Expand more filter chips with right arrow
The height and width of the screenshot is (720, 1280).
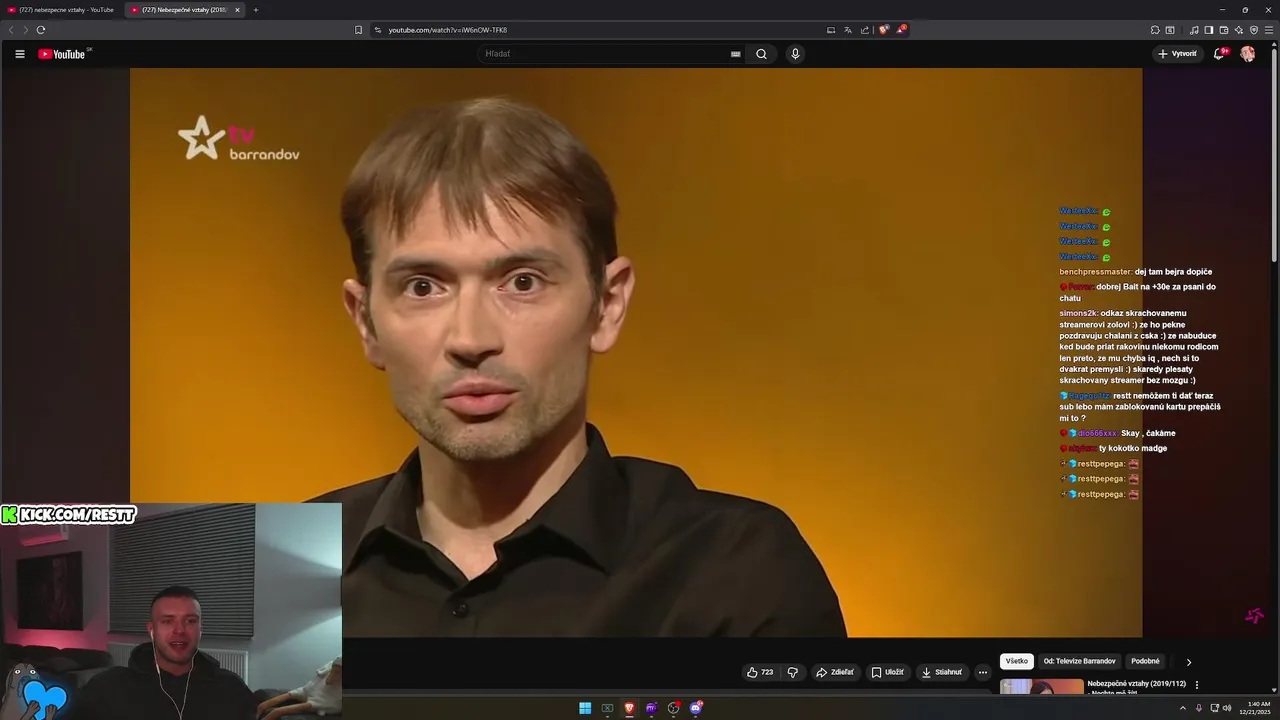pyautogui.click(x=1189, y=662)
